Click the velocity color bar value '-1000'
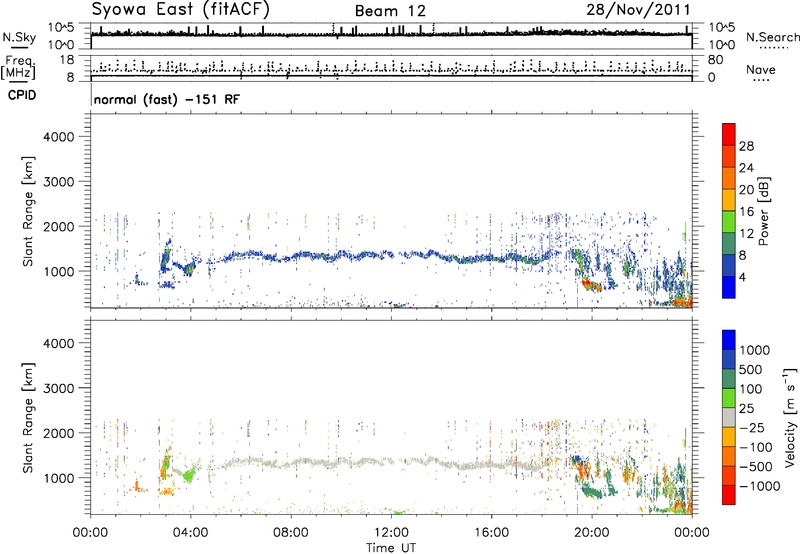This screenshot has width=800, height=554. click(759, 486)
